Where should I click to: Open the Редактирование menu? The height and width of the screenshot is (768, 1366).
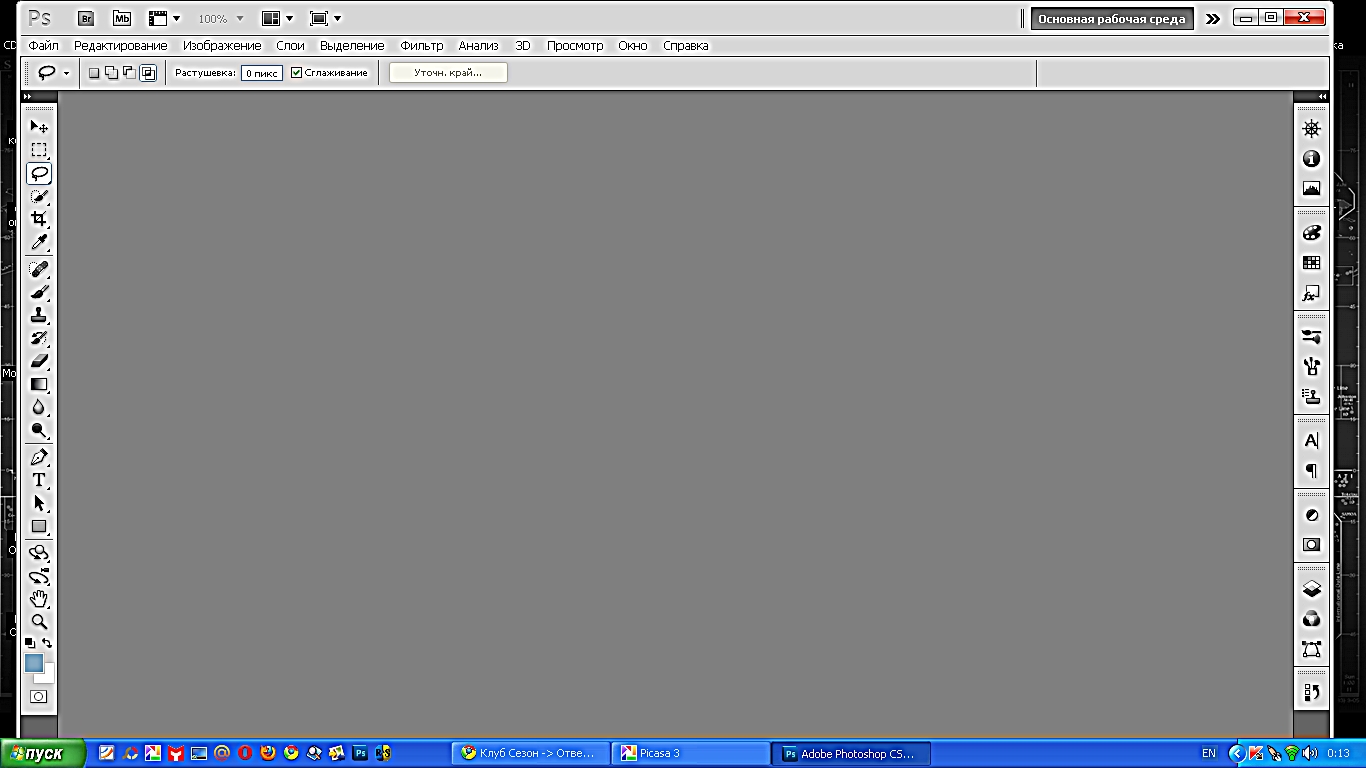click(x=120, y=46)
